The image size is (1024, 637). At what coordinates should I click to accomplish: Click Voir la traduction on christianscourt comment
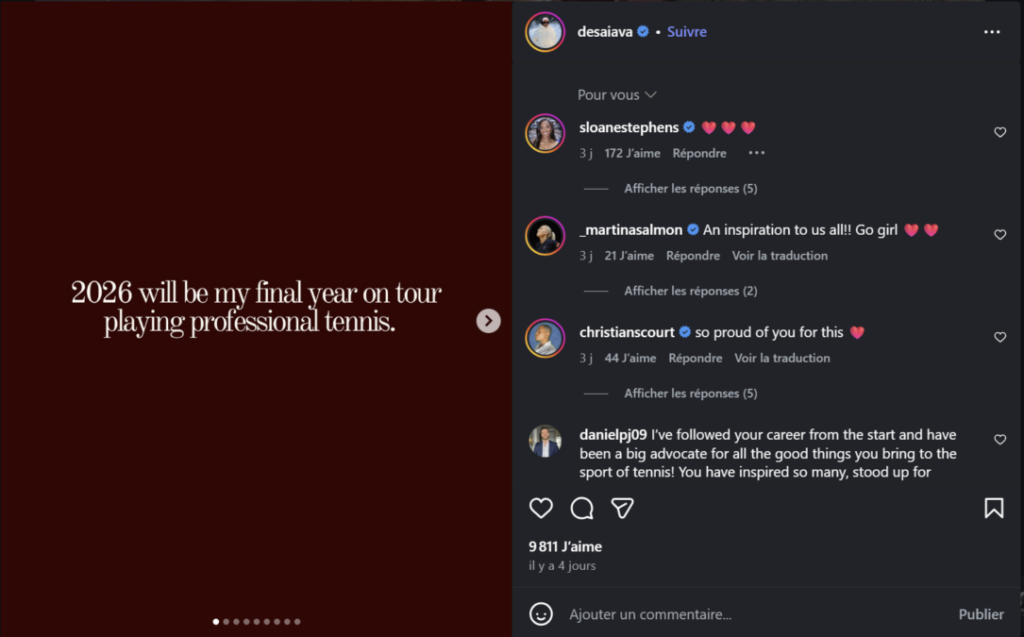[782, 358]
